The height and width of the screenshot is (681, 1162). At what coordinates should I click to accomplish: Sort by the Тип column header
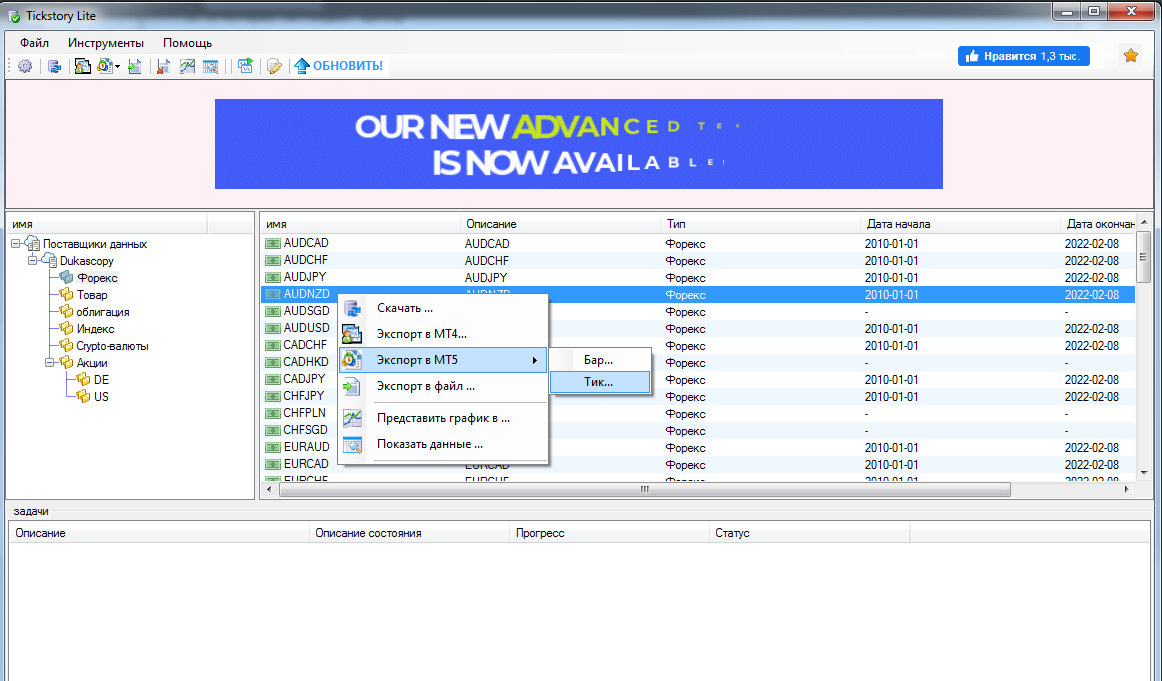click(760, 224)
